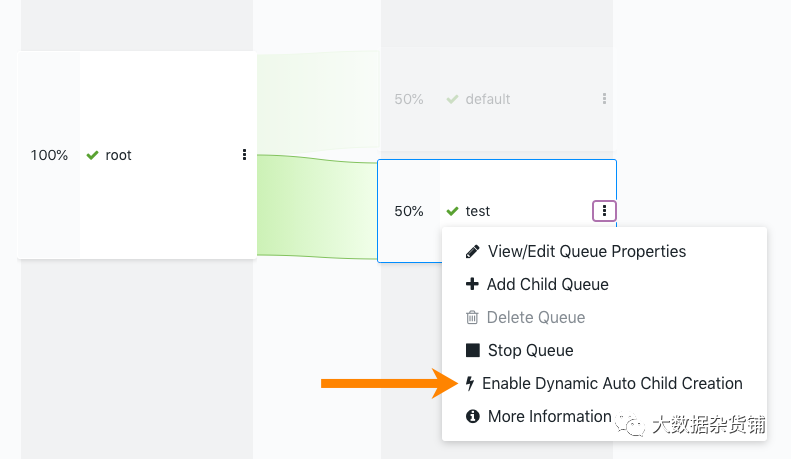This screenshot has height=459, width=791.
Task: Select Stop Queue in the context menu
Action: tap(530, 351)
